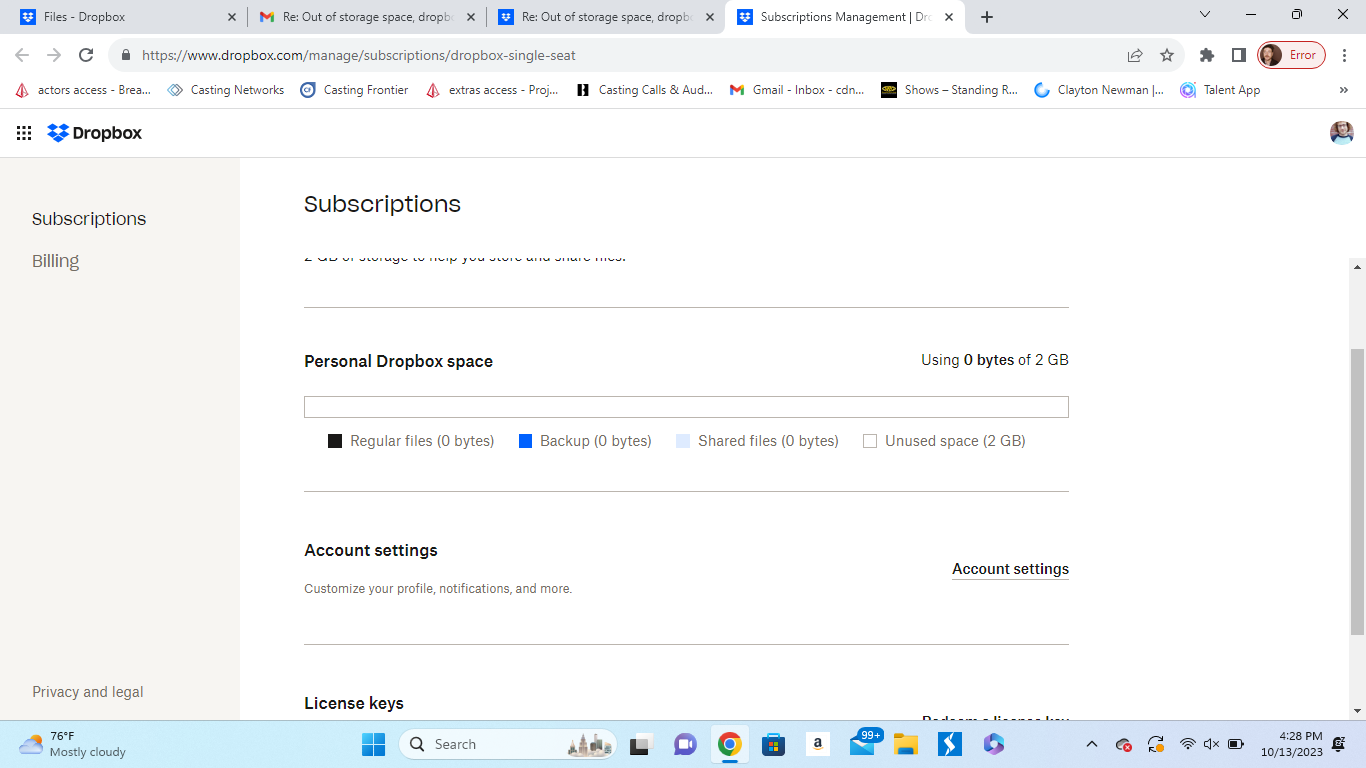
Task: Open Task View on the taskbar
Action: [640, 744]
